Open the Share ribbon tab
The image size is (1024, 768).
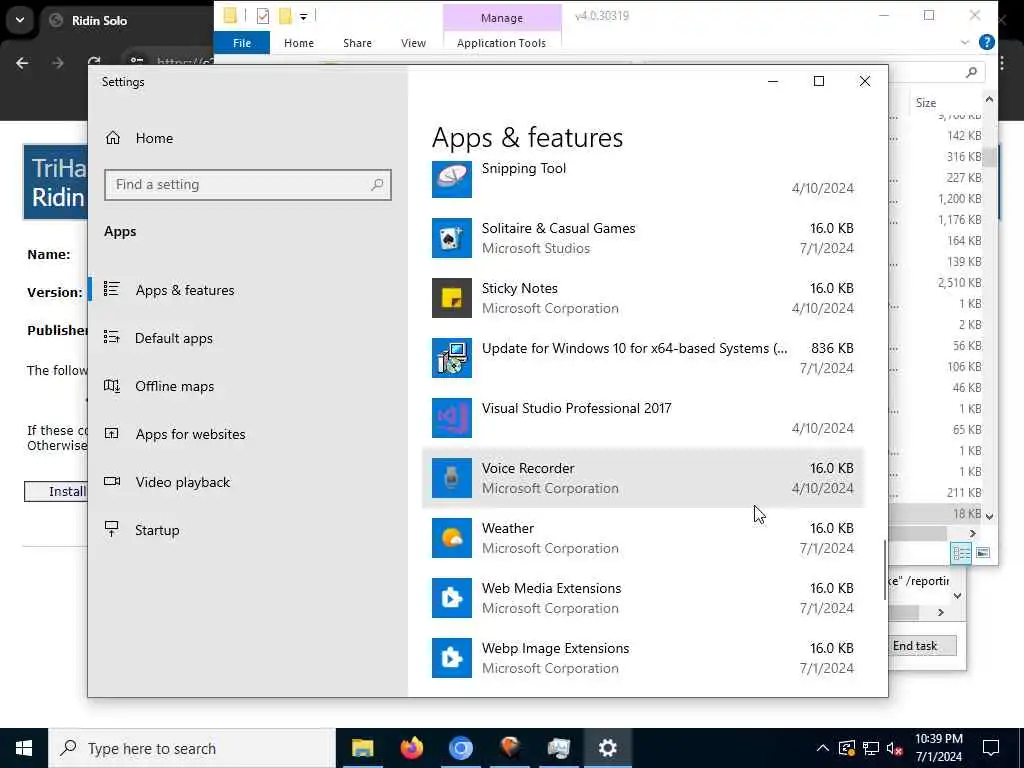coord(357,43)
